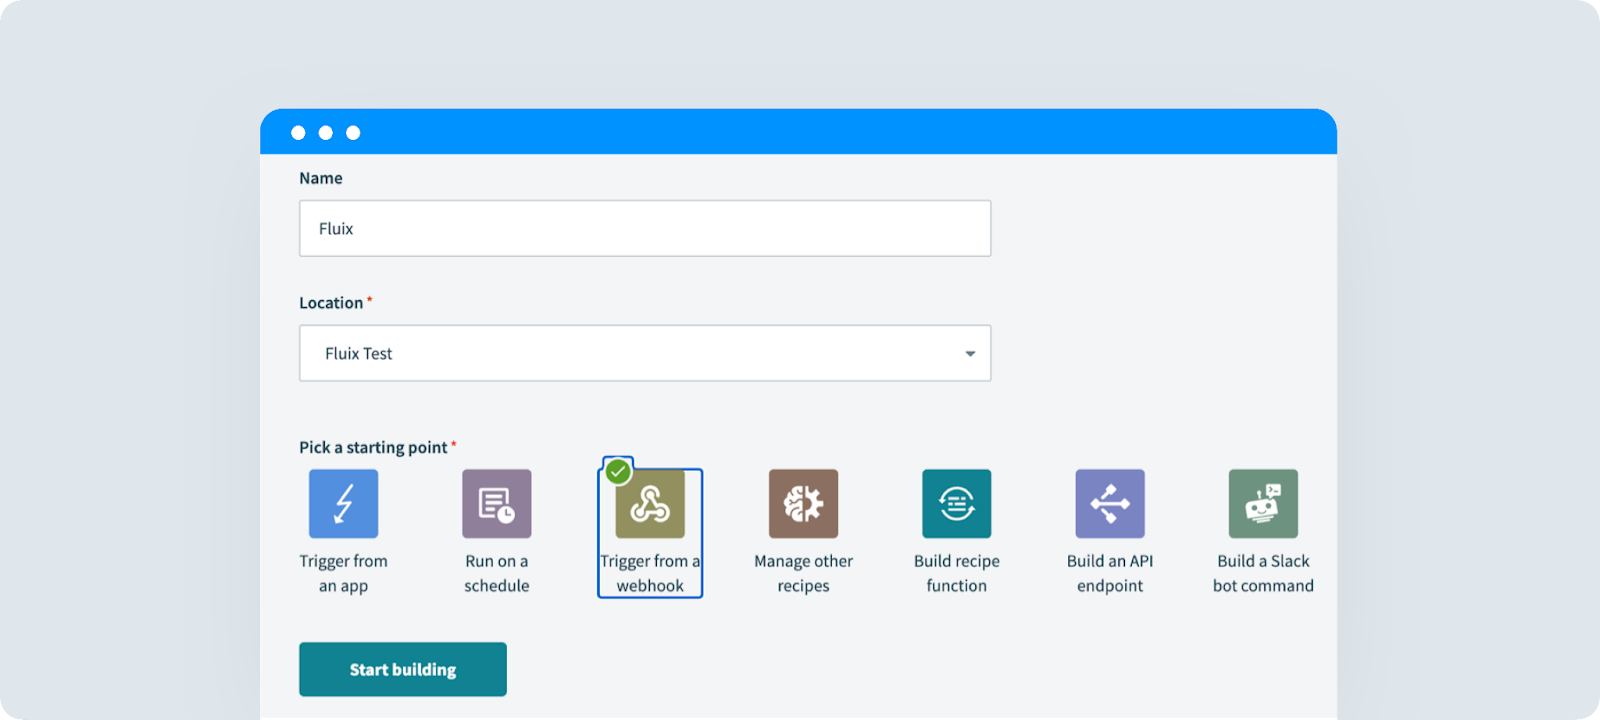Select the Manage other recipes icon
The image size is (1600, 720).
(803, 504)
